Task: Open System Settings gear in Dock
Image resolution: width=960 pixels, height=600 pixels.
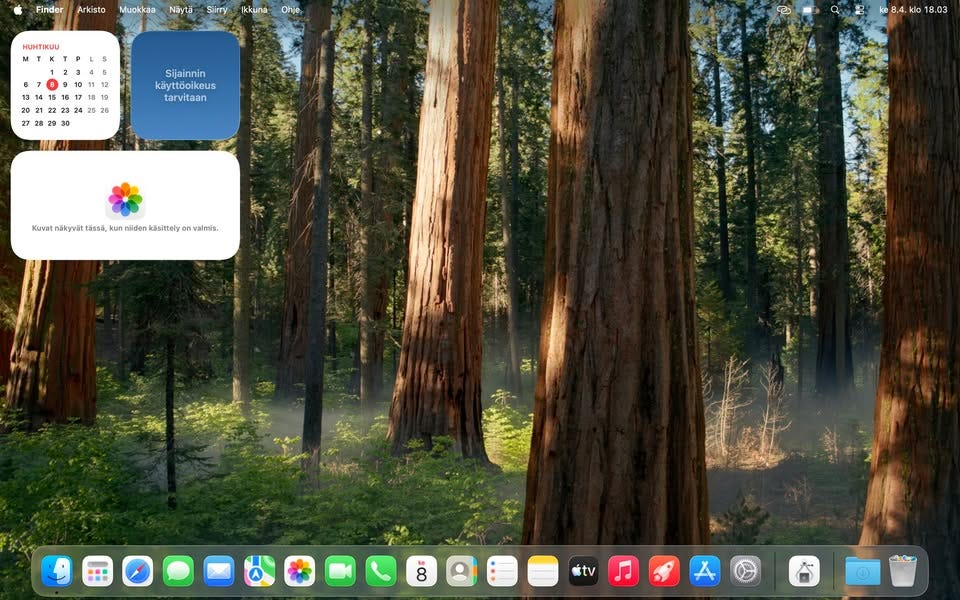Action: click(745, 571)
